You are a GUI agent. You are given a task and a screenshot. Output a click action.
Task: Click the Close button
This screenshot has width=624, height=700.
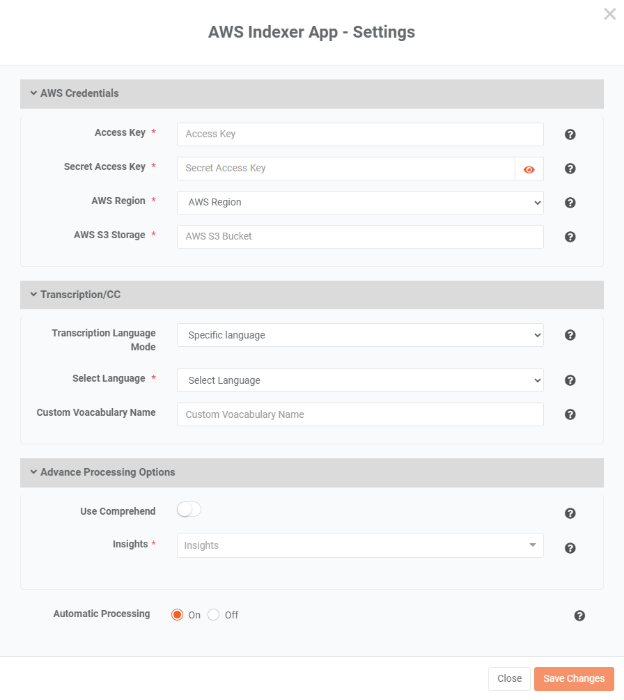pos(509,678)
